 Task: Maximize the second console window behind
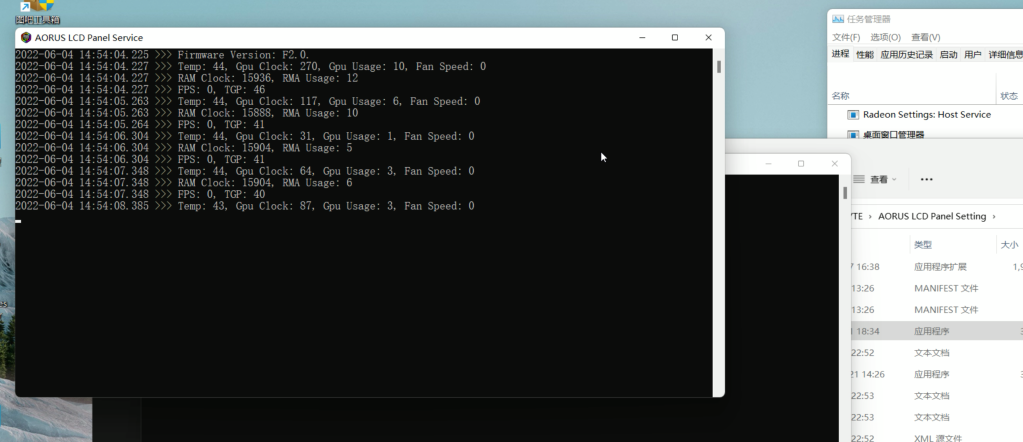pyautogui.click(x=801, y=163)
